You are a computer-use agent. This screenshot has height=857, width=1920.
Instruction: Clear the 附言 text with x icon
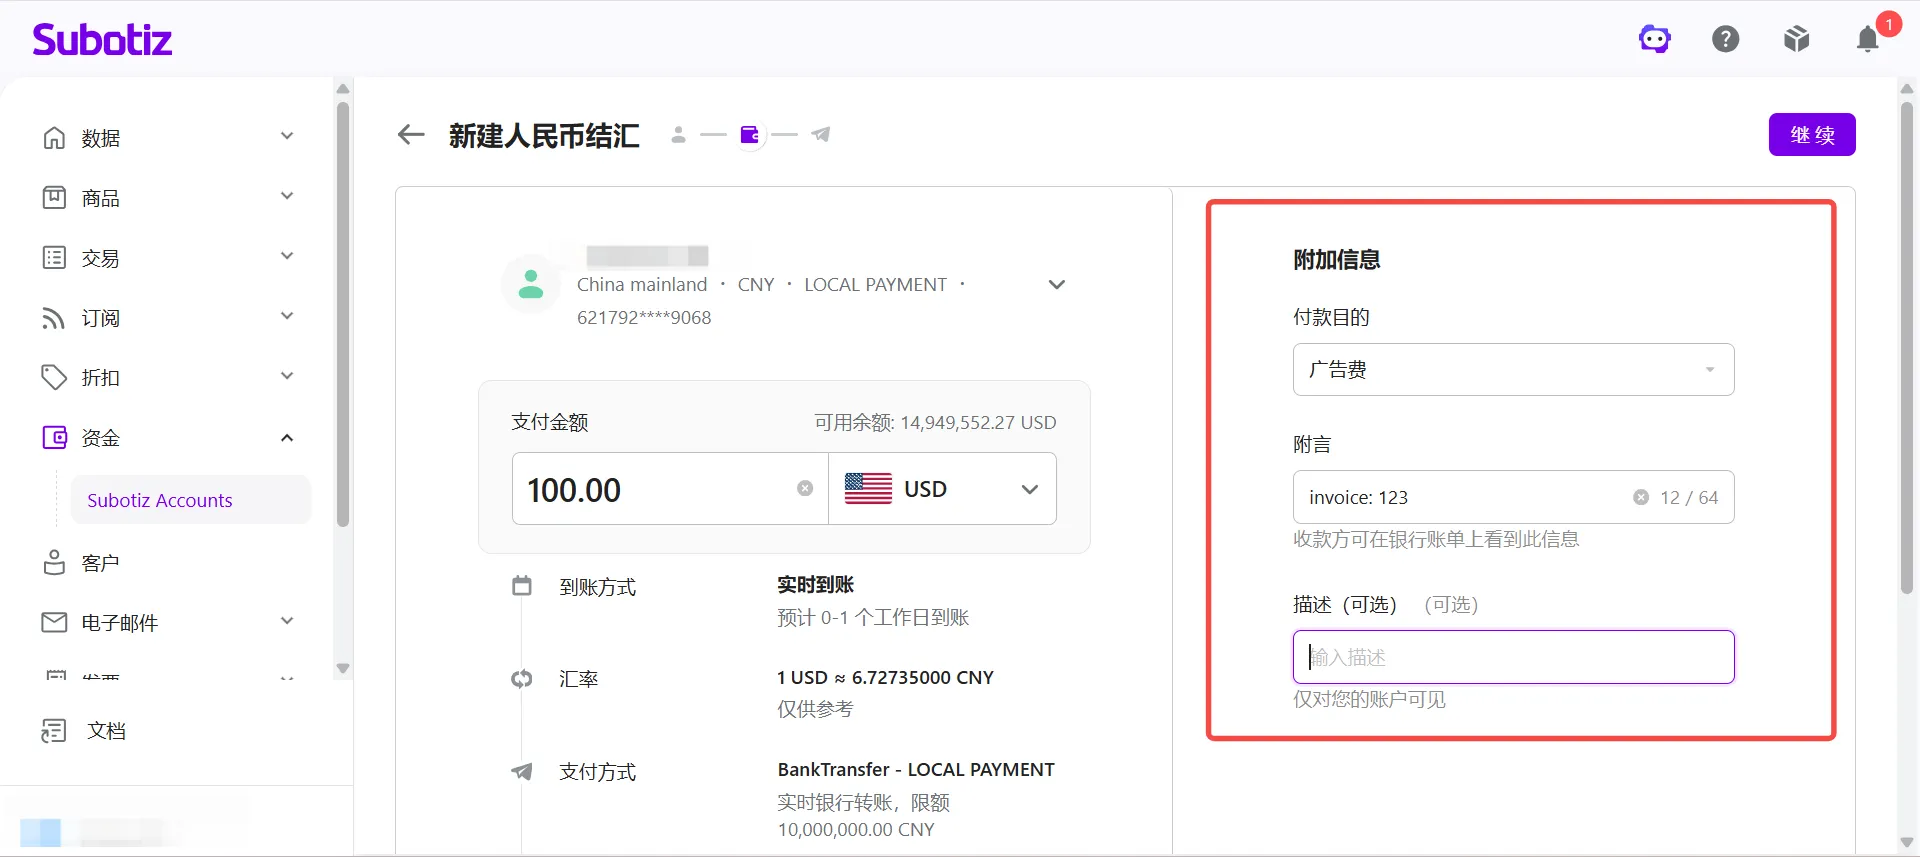click(1641, 497)
